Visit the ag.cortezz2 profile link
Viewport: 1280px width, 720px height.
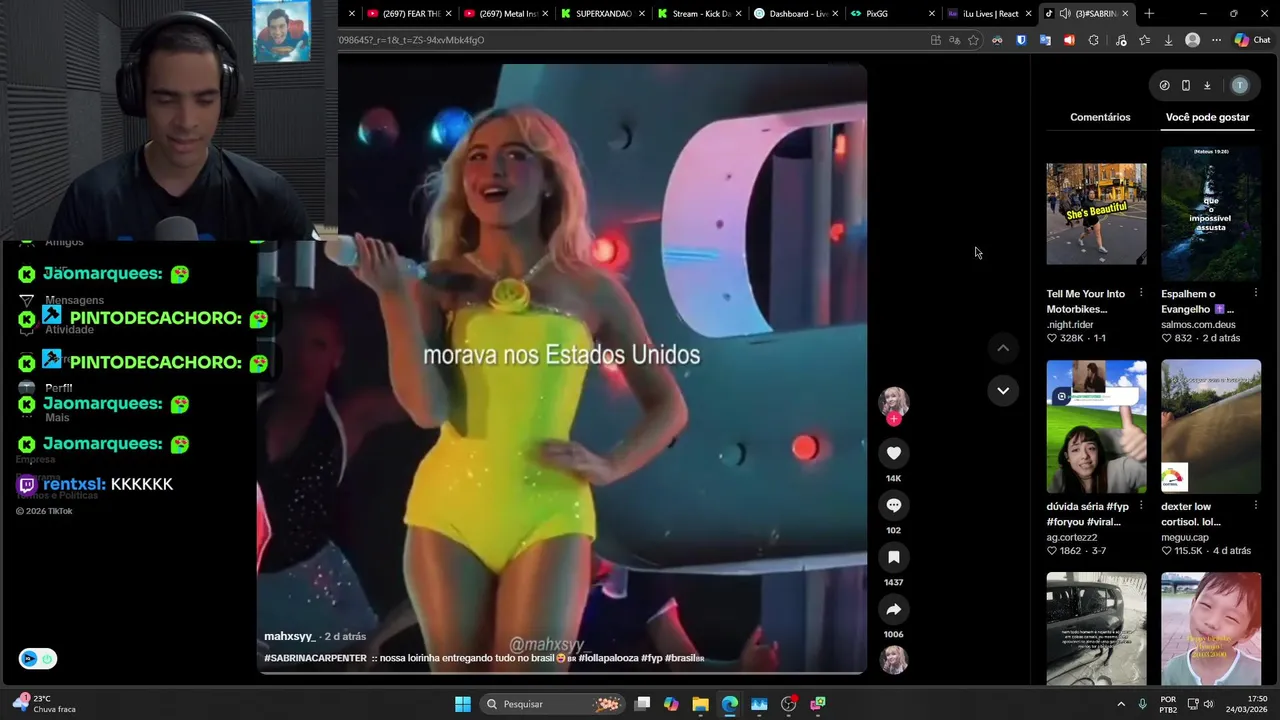[x=1071, y=537]
